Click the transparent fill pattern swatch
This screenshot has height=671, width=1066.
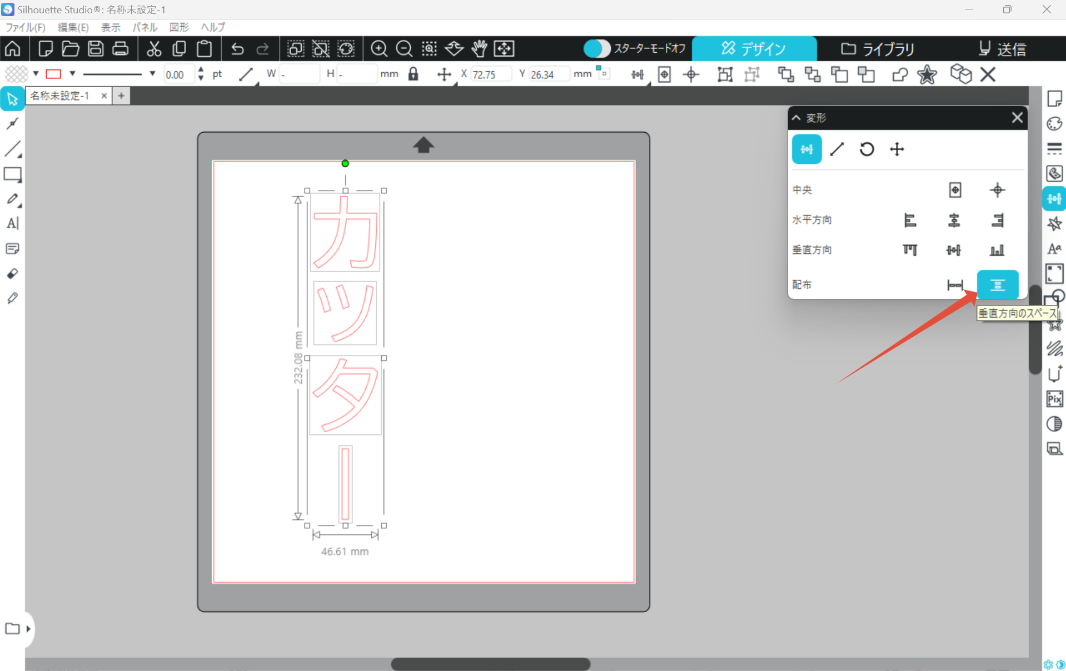coord(16,73)
